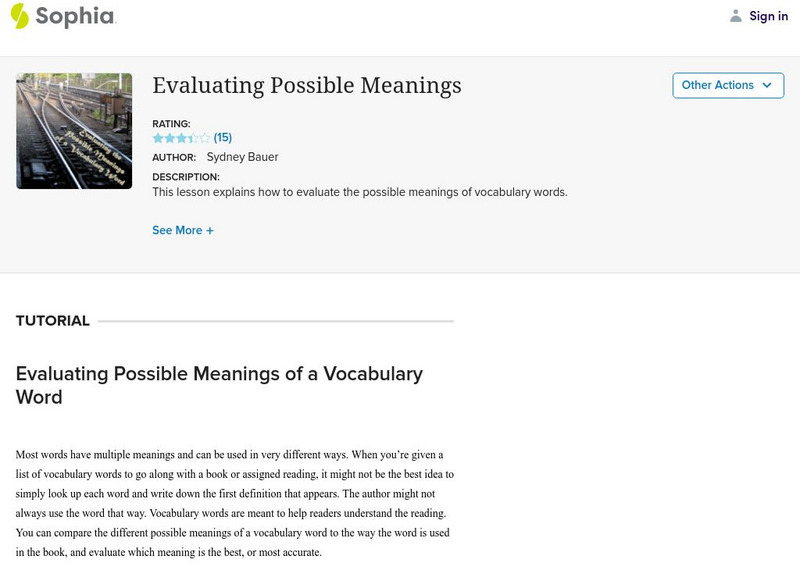The width and height of the screenshot is (800, 563).
Task: Give a five-star rating using the last star
Action: (205, 138)
